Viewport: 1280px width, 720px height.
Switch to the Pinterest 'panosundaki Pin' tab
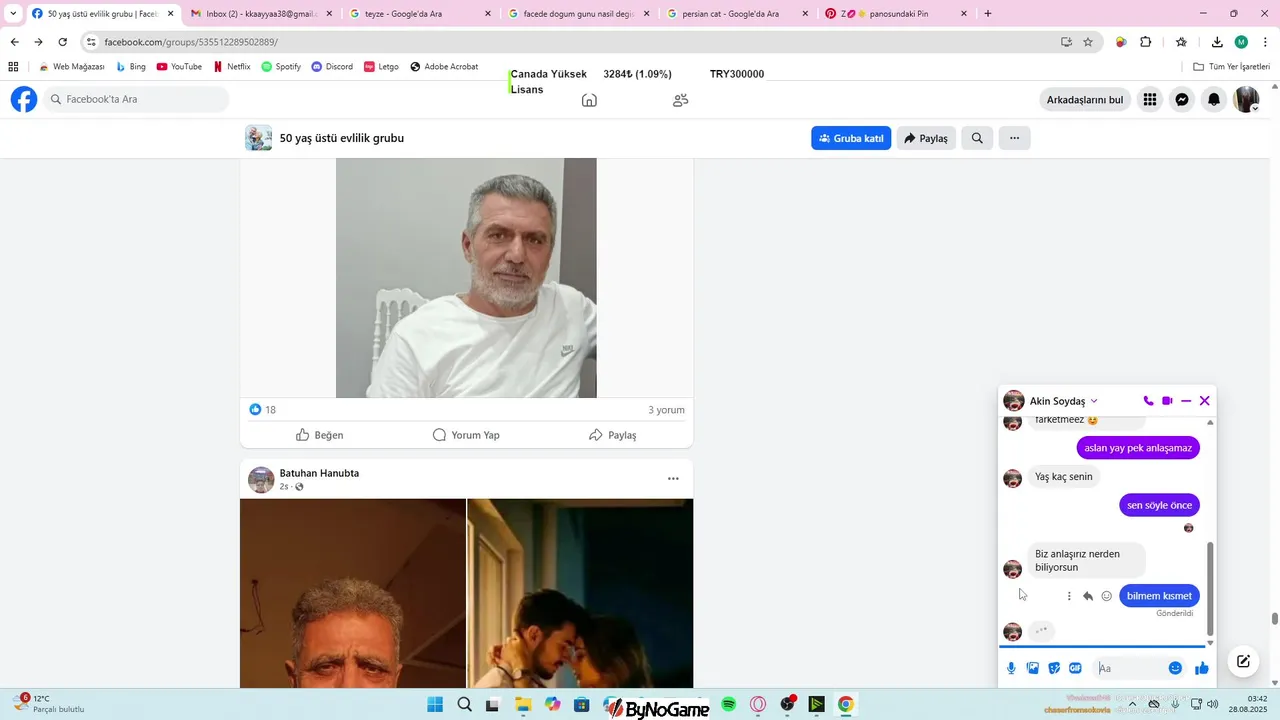[897, 14]
